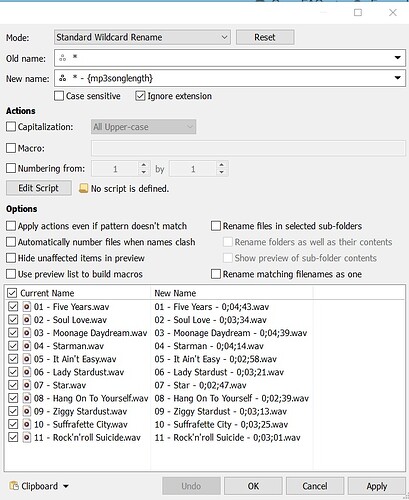This screenshot has width=409, height=500.
Task: Select new name '06 - Lady Stardust - 0;03;21.wav'
Action: pos(219,372)
